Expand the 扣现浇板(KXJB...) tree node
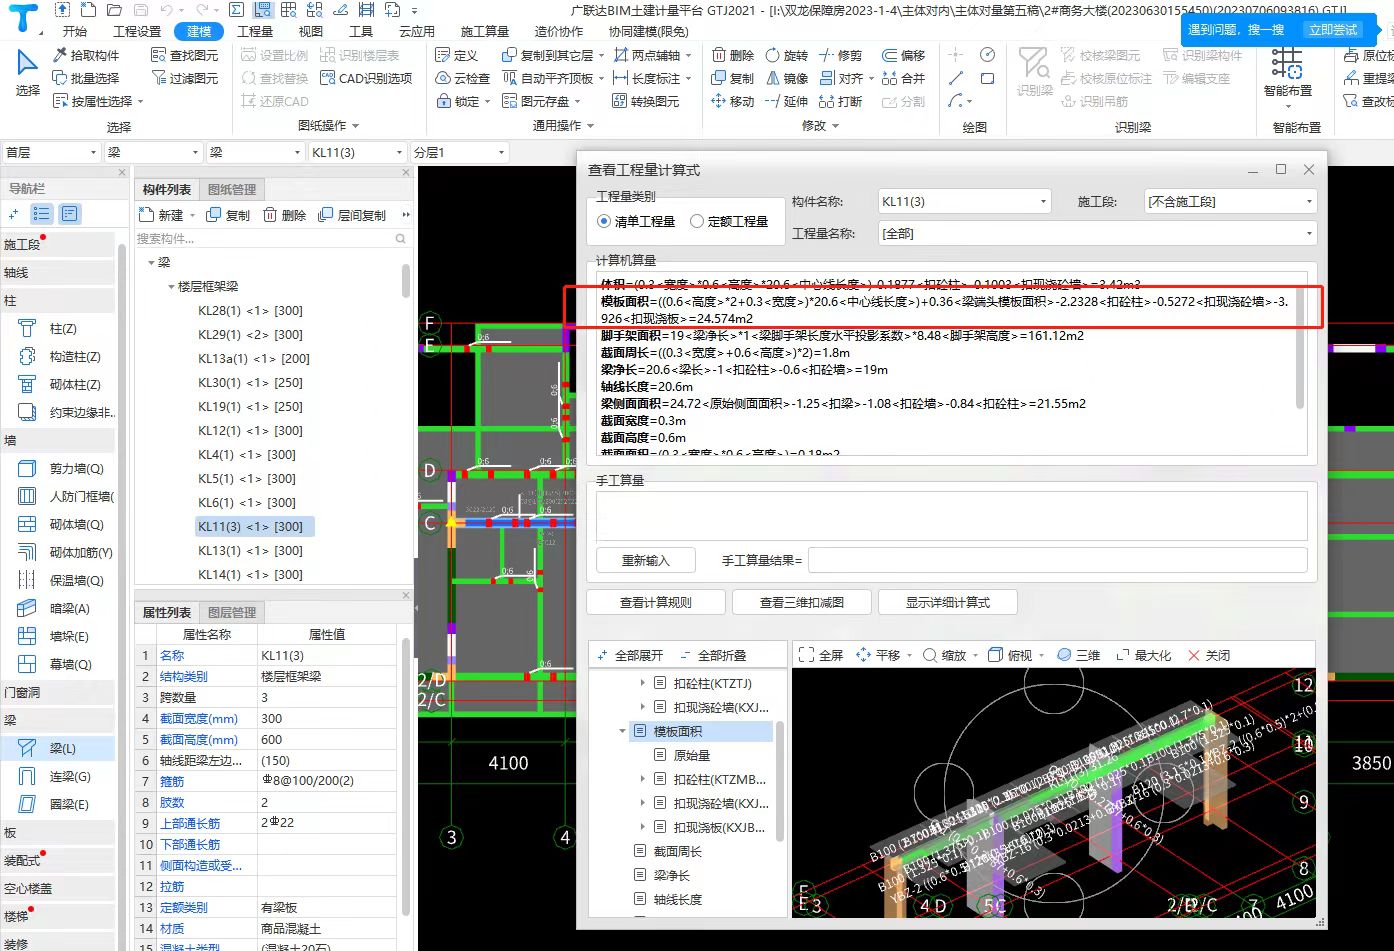The width and height of the screenshot is (1394, 951). point(642,827)
